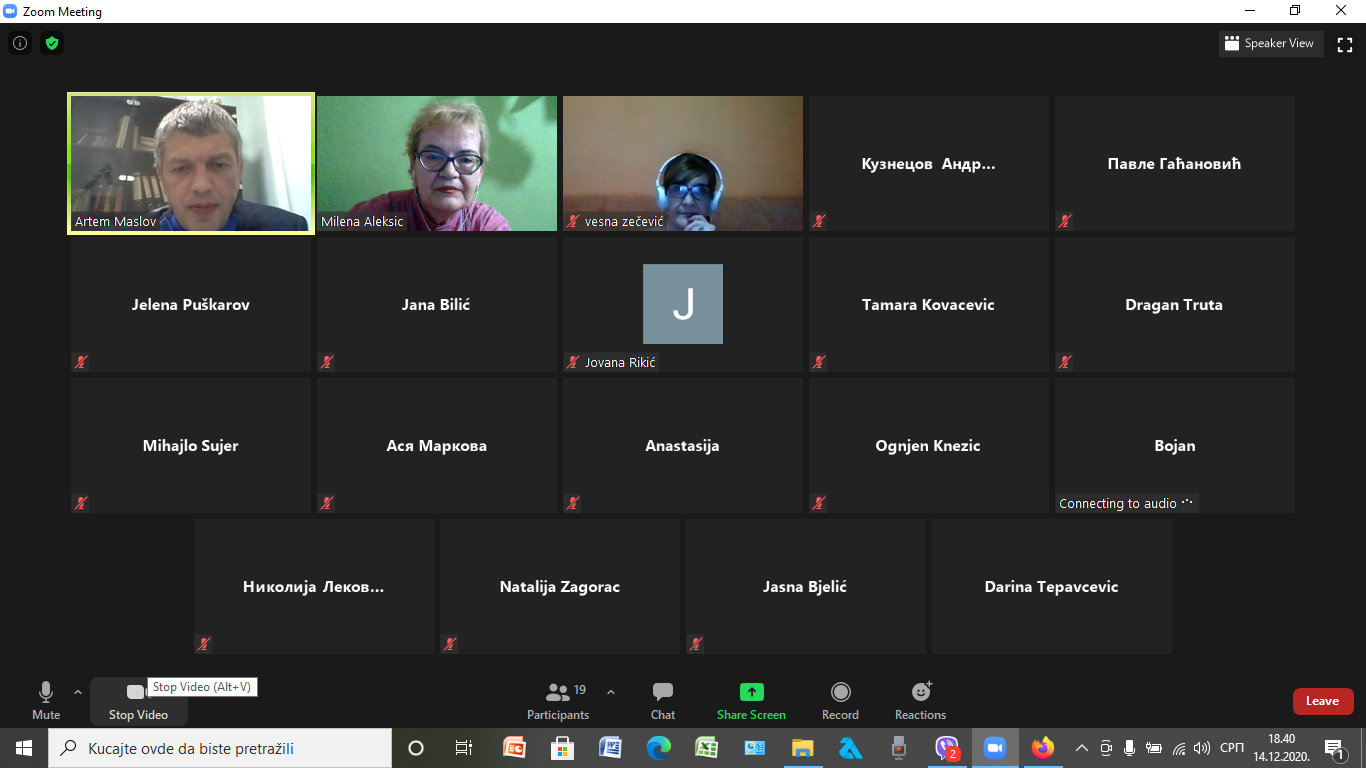
Task: Expand the arrow beside Participants
Action: [x=611, y=692]
